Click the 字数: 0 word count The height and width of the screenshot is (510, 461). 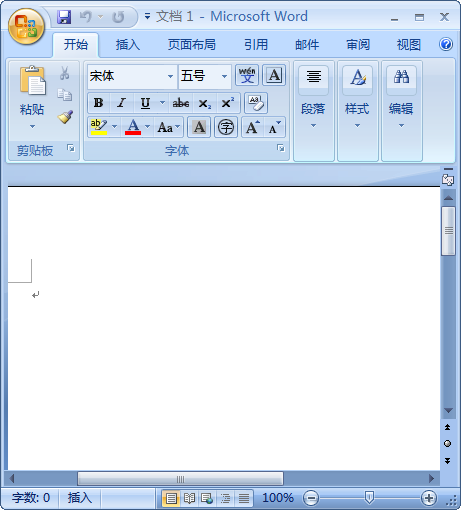pyautogui.click(x=31, y=498)
